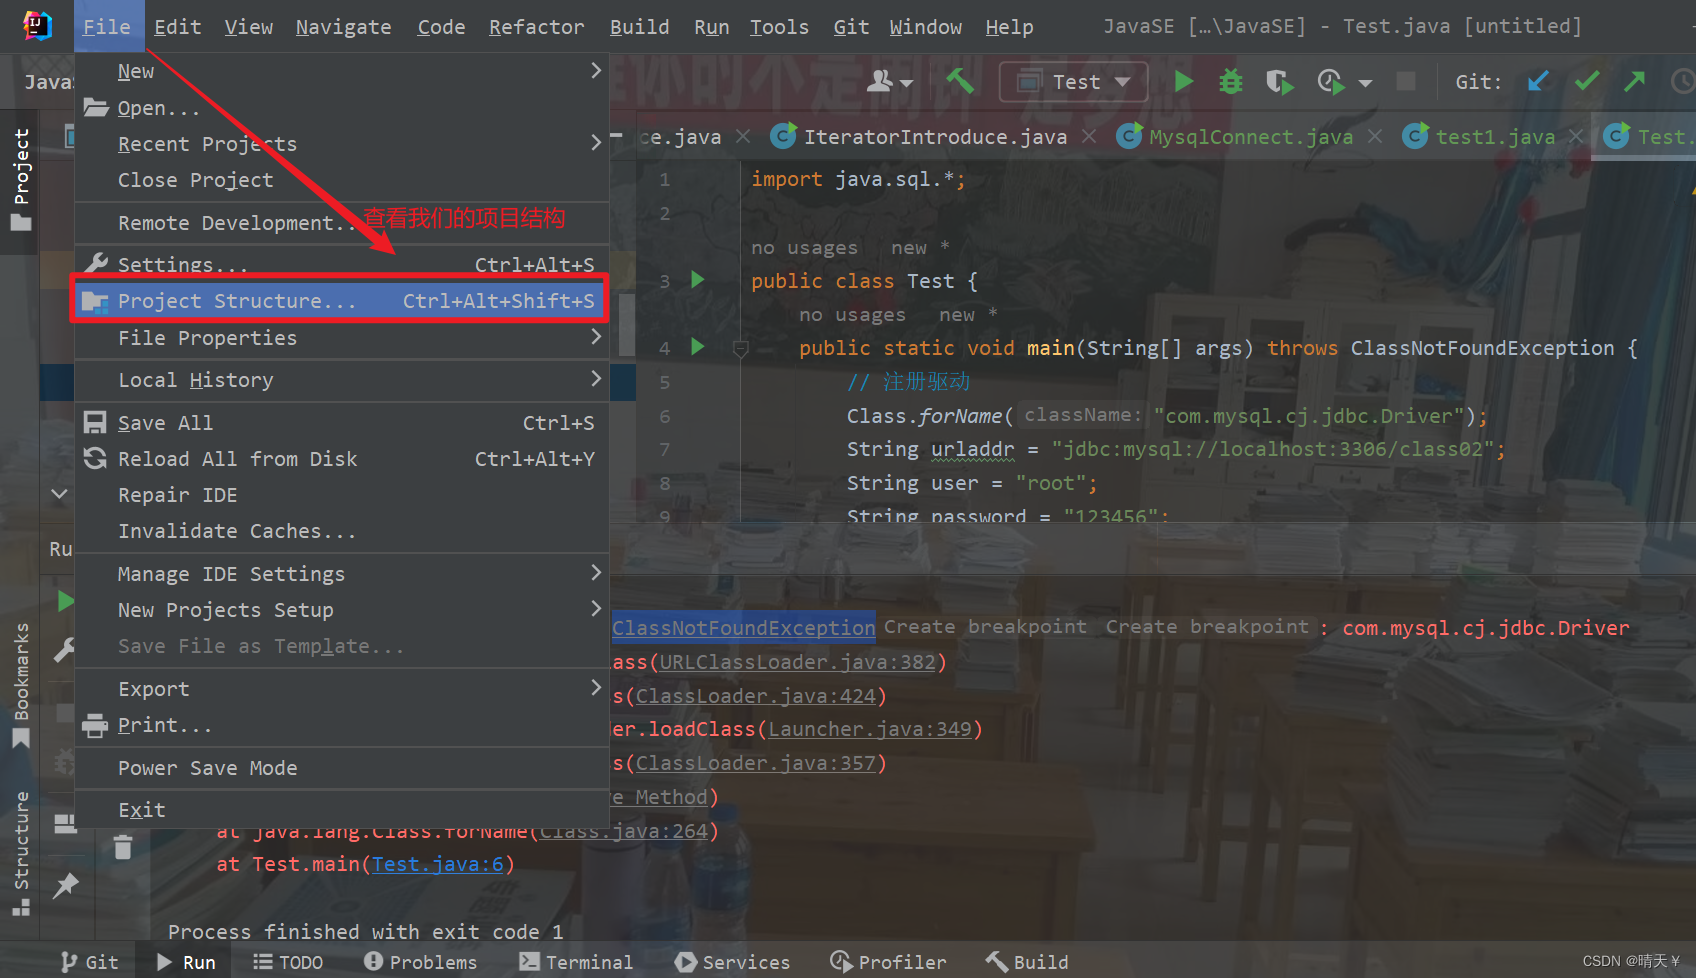Image resolution: width=1696 pixels, height=978 pixels.
Task: Click the Git Update Project blue arrow
Action: click(x=1538, y=81)
